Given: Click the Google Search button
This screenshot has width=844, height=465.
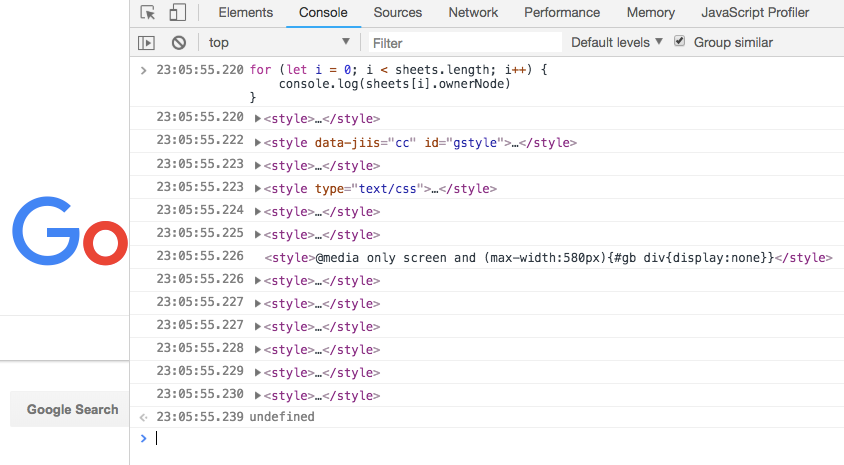Looking at the screenshot, I should pyautogui.click(x=72, y=409).
